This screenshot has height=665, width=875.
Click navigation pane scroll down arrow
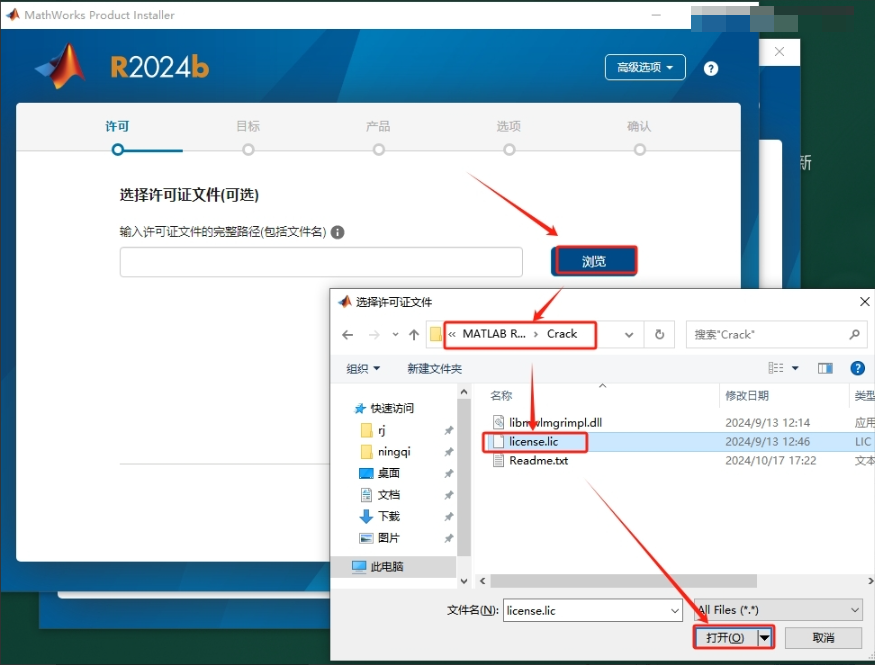click(x=464, y=581)
